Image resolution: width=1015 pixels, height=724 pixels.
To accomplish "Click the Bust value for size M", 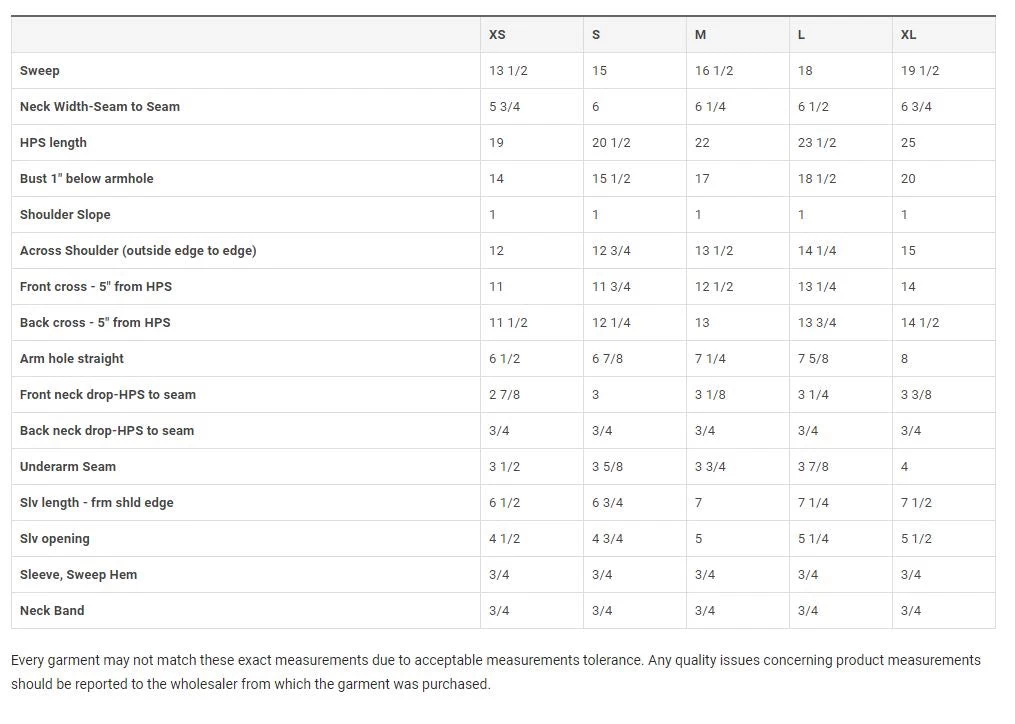I will pyautogui.click(x=702, y=179).
